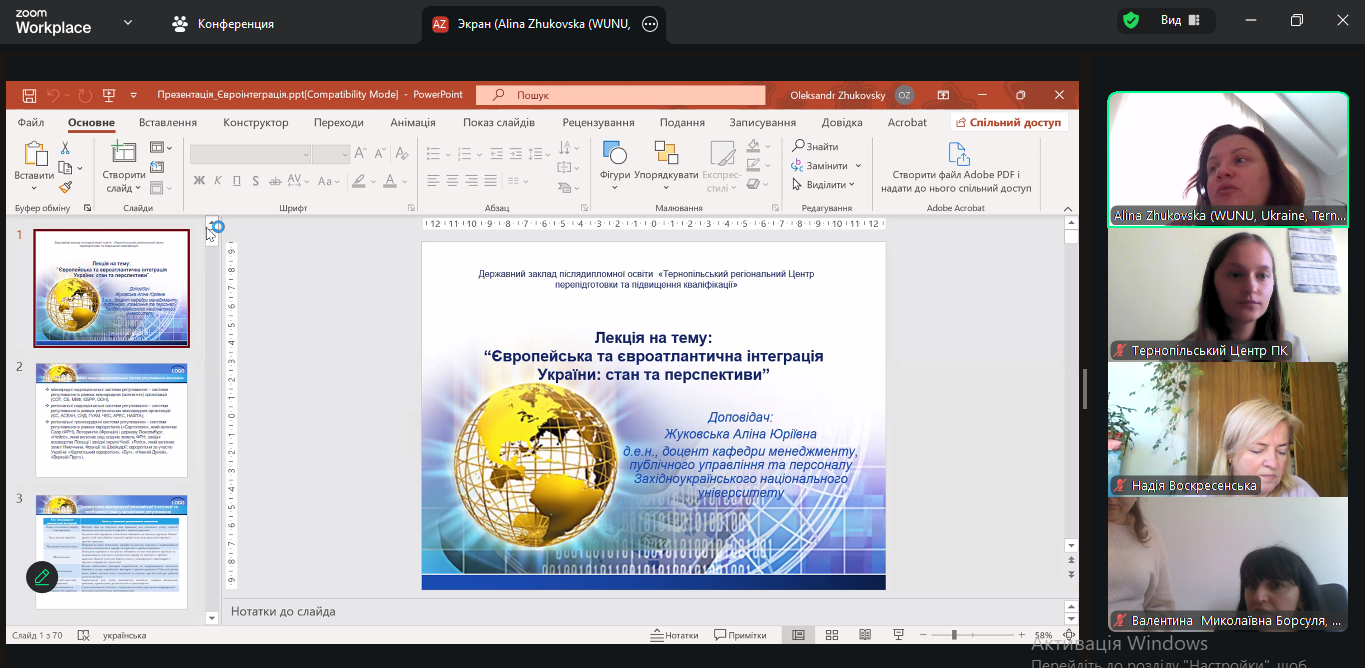The width and height of the screenshot is (1365, 668).
Task: Open the Вставлення ribbon tab
Action: (x=167, y=123)
